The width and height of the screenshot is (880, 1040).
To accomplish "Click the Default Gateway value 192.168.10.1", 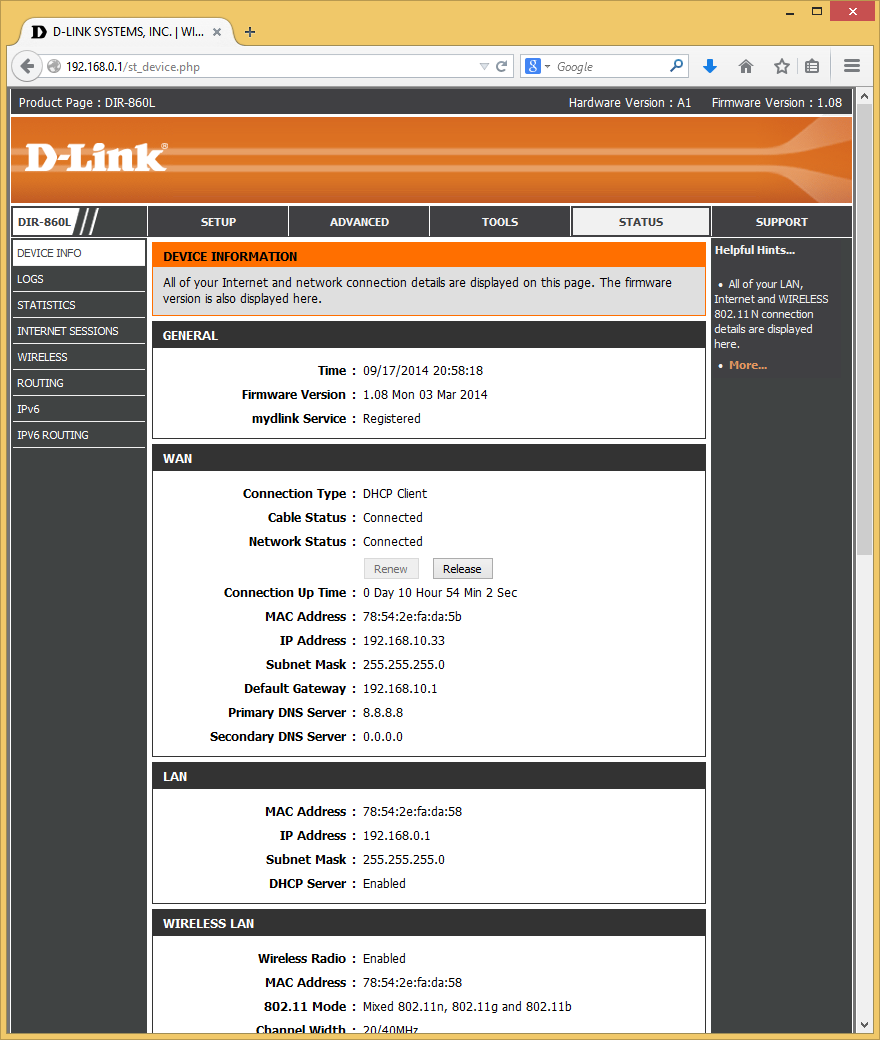I will pyautogui.click(x=400, y=688).
